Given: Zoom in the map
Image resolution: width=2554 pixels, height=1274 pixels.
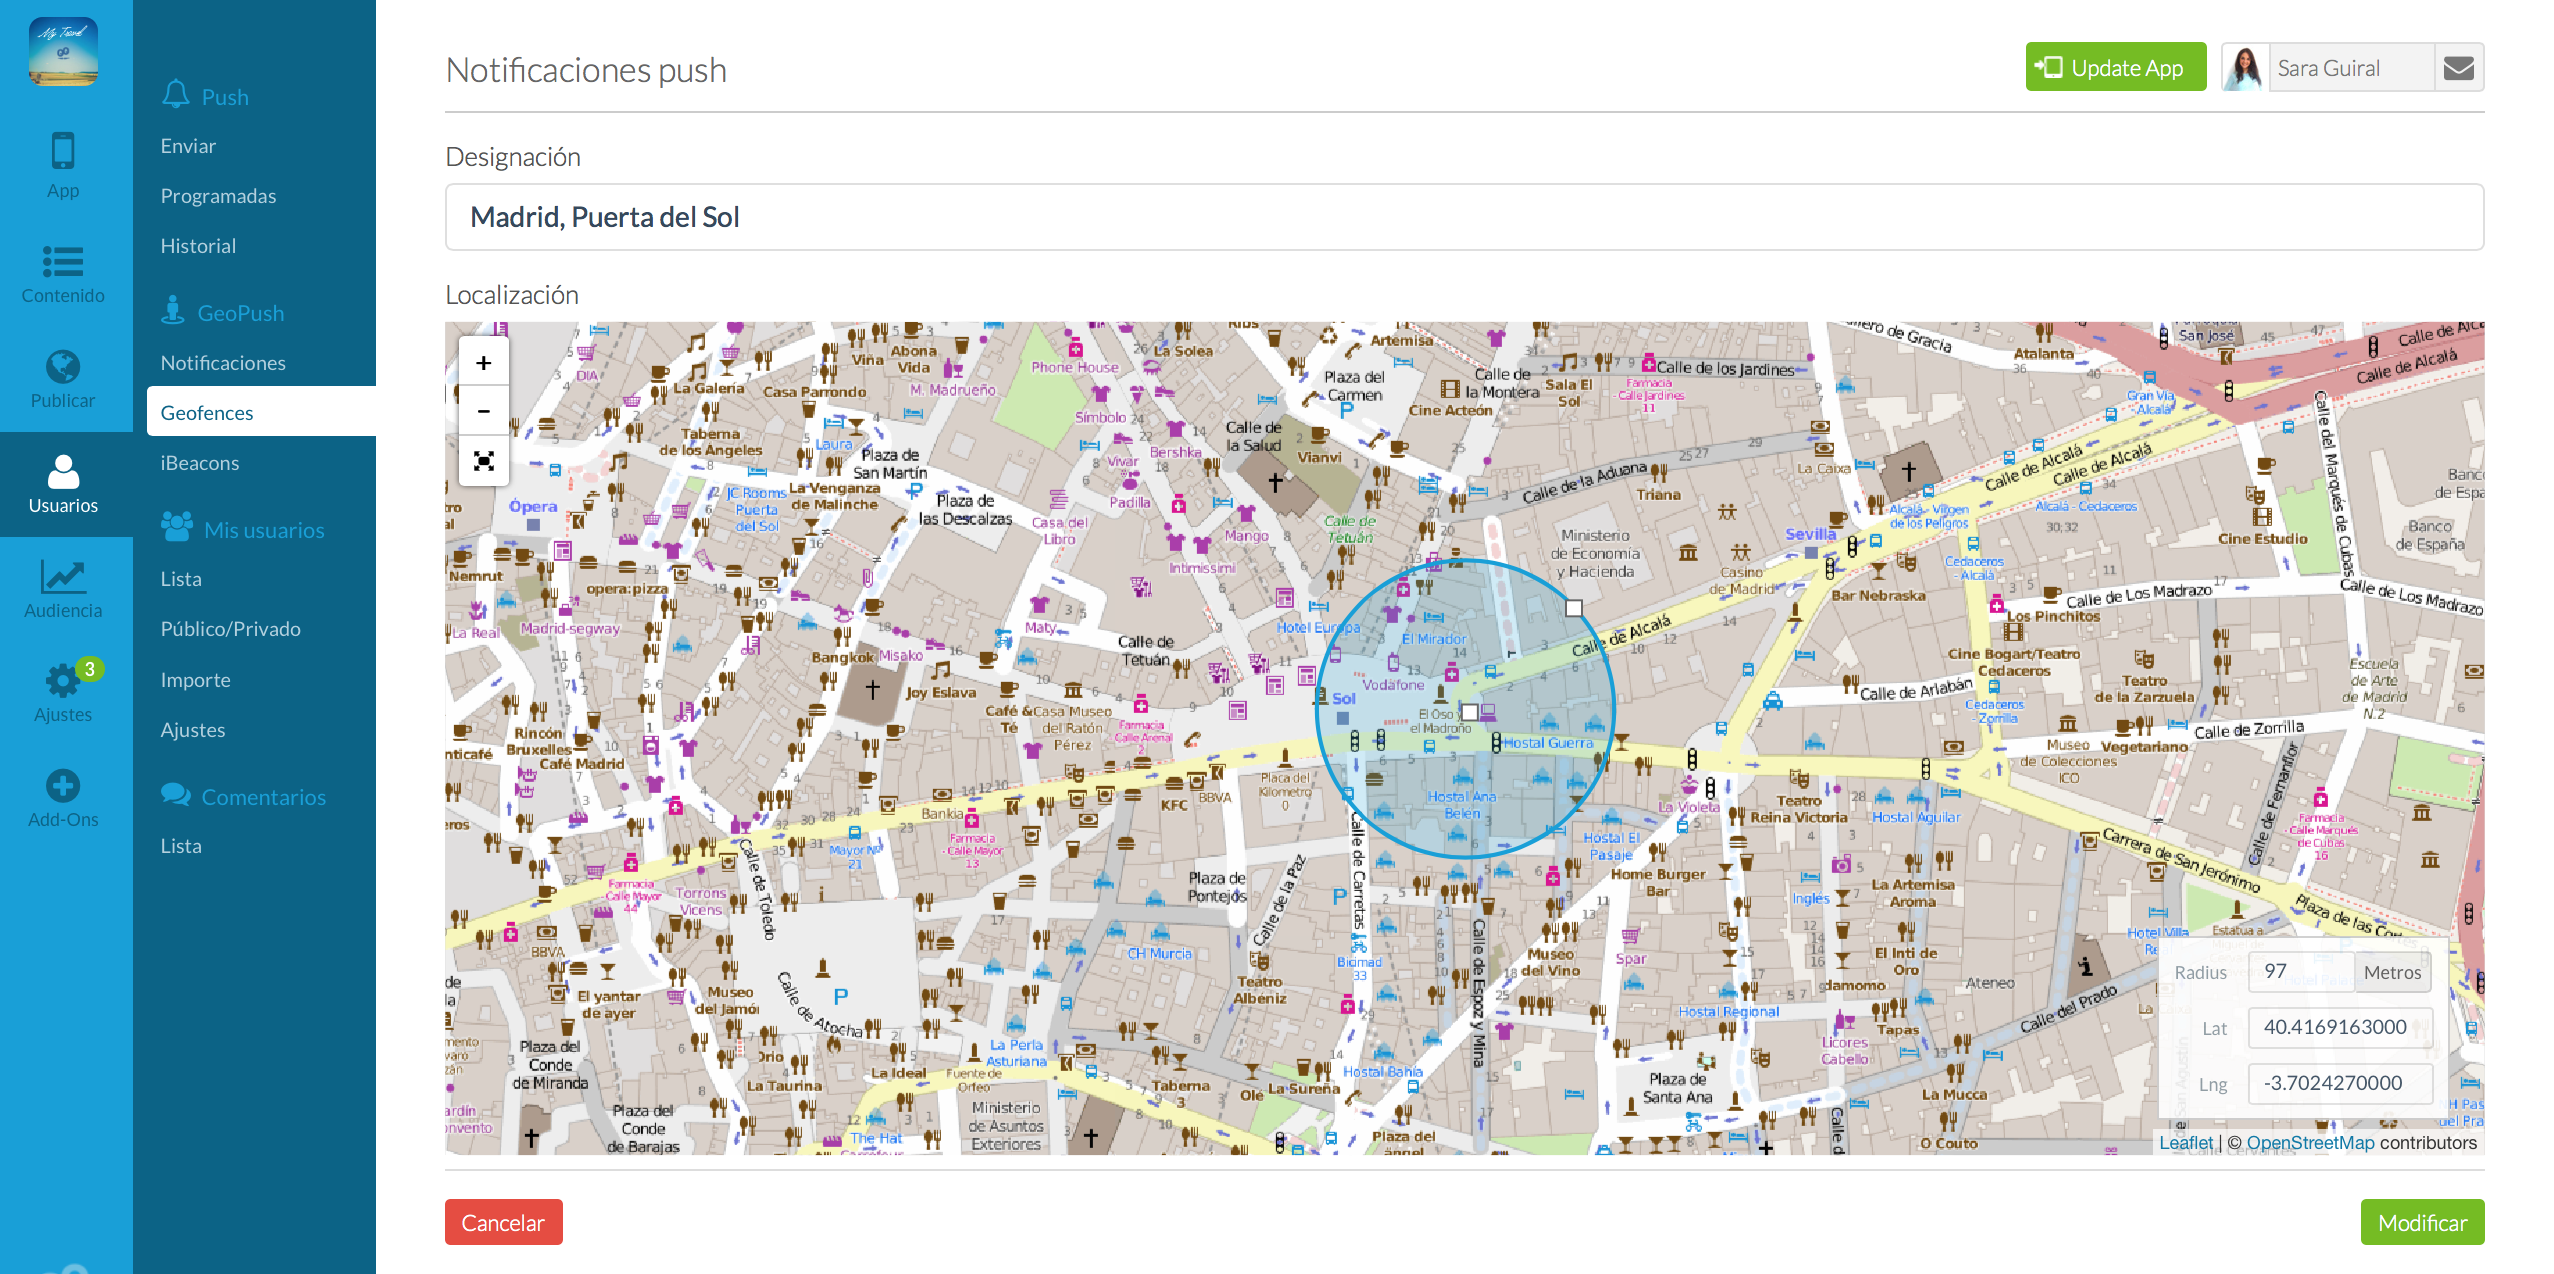Looking at the screenshot, I should (x=484, y=363).
